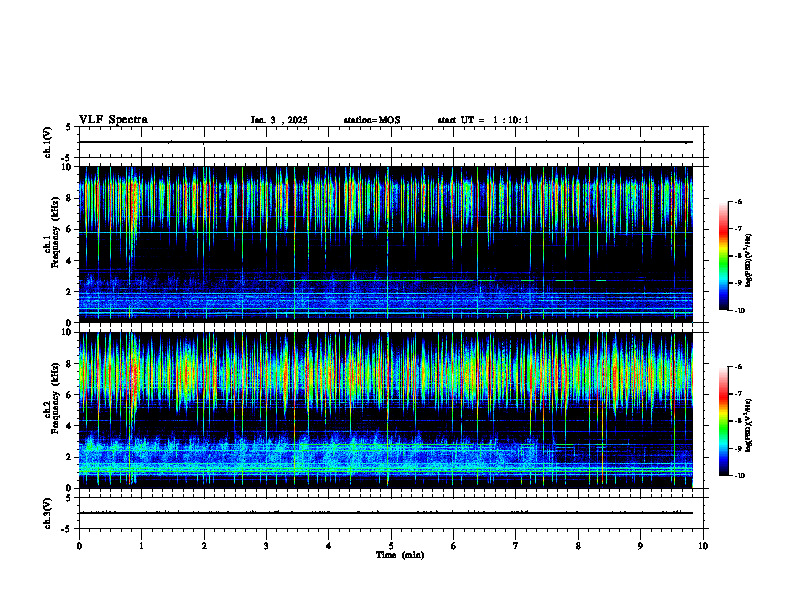Click the "Time (min)" axis title
792x612 pixels.
[400, 555]
